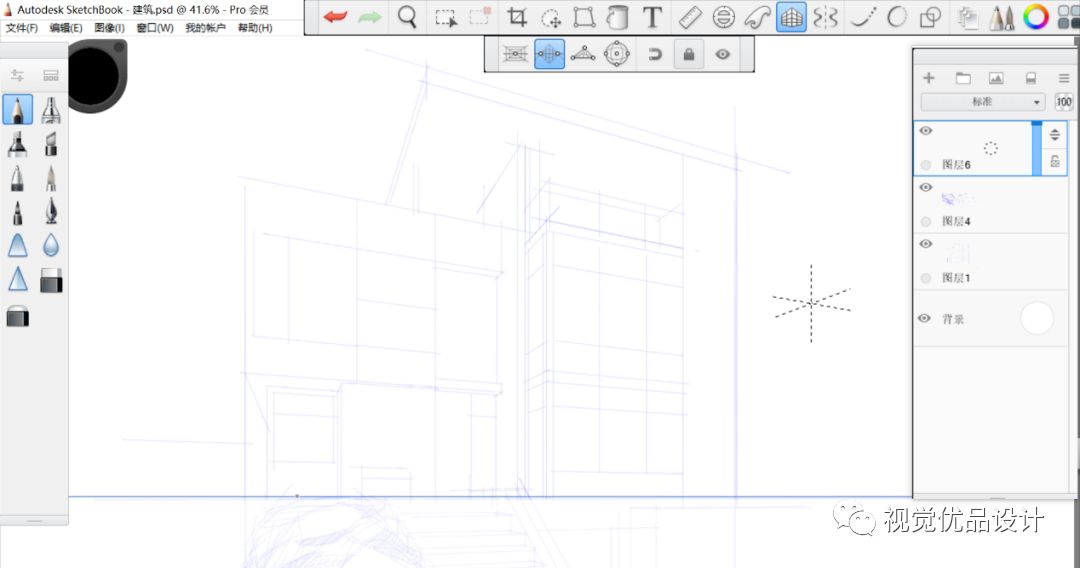Turn off the Perspective Guides tool

coord(791,17)
